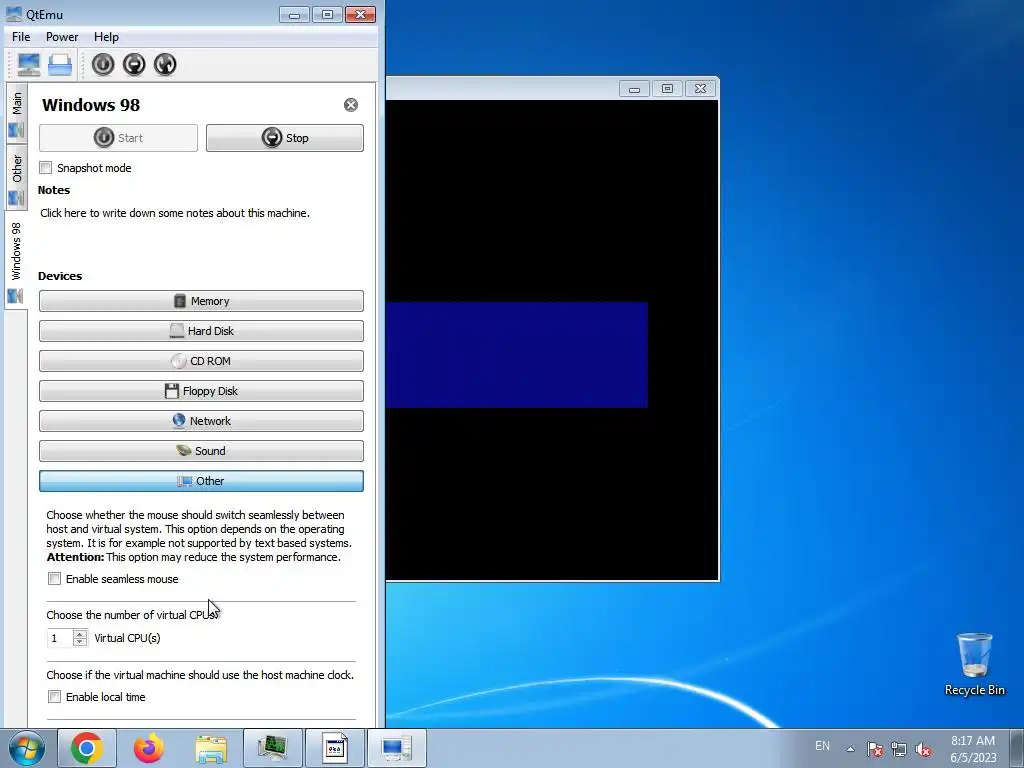The width and height of the screenshot is (1024, 768).
Task: Open Windows Explorer from the taskbar
Action: pos(211,748)
